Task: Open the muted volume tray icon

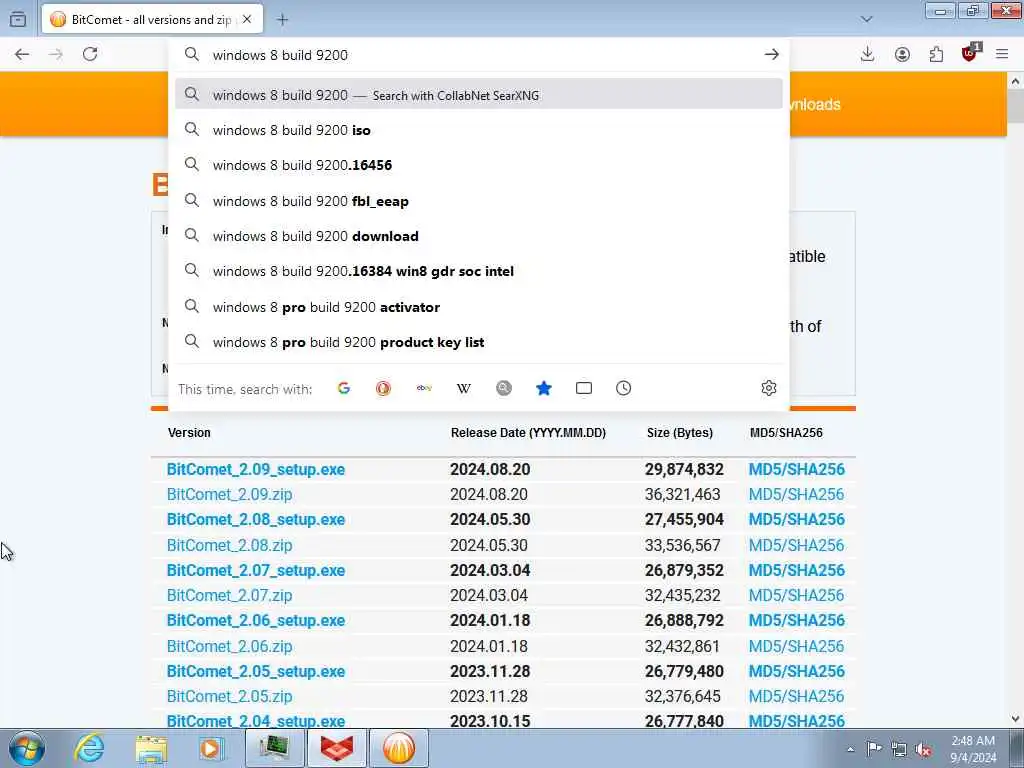Action: tap(923, 749)
